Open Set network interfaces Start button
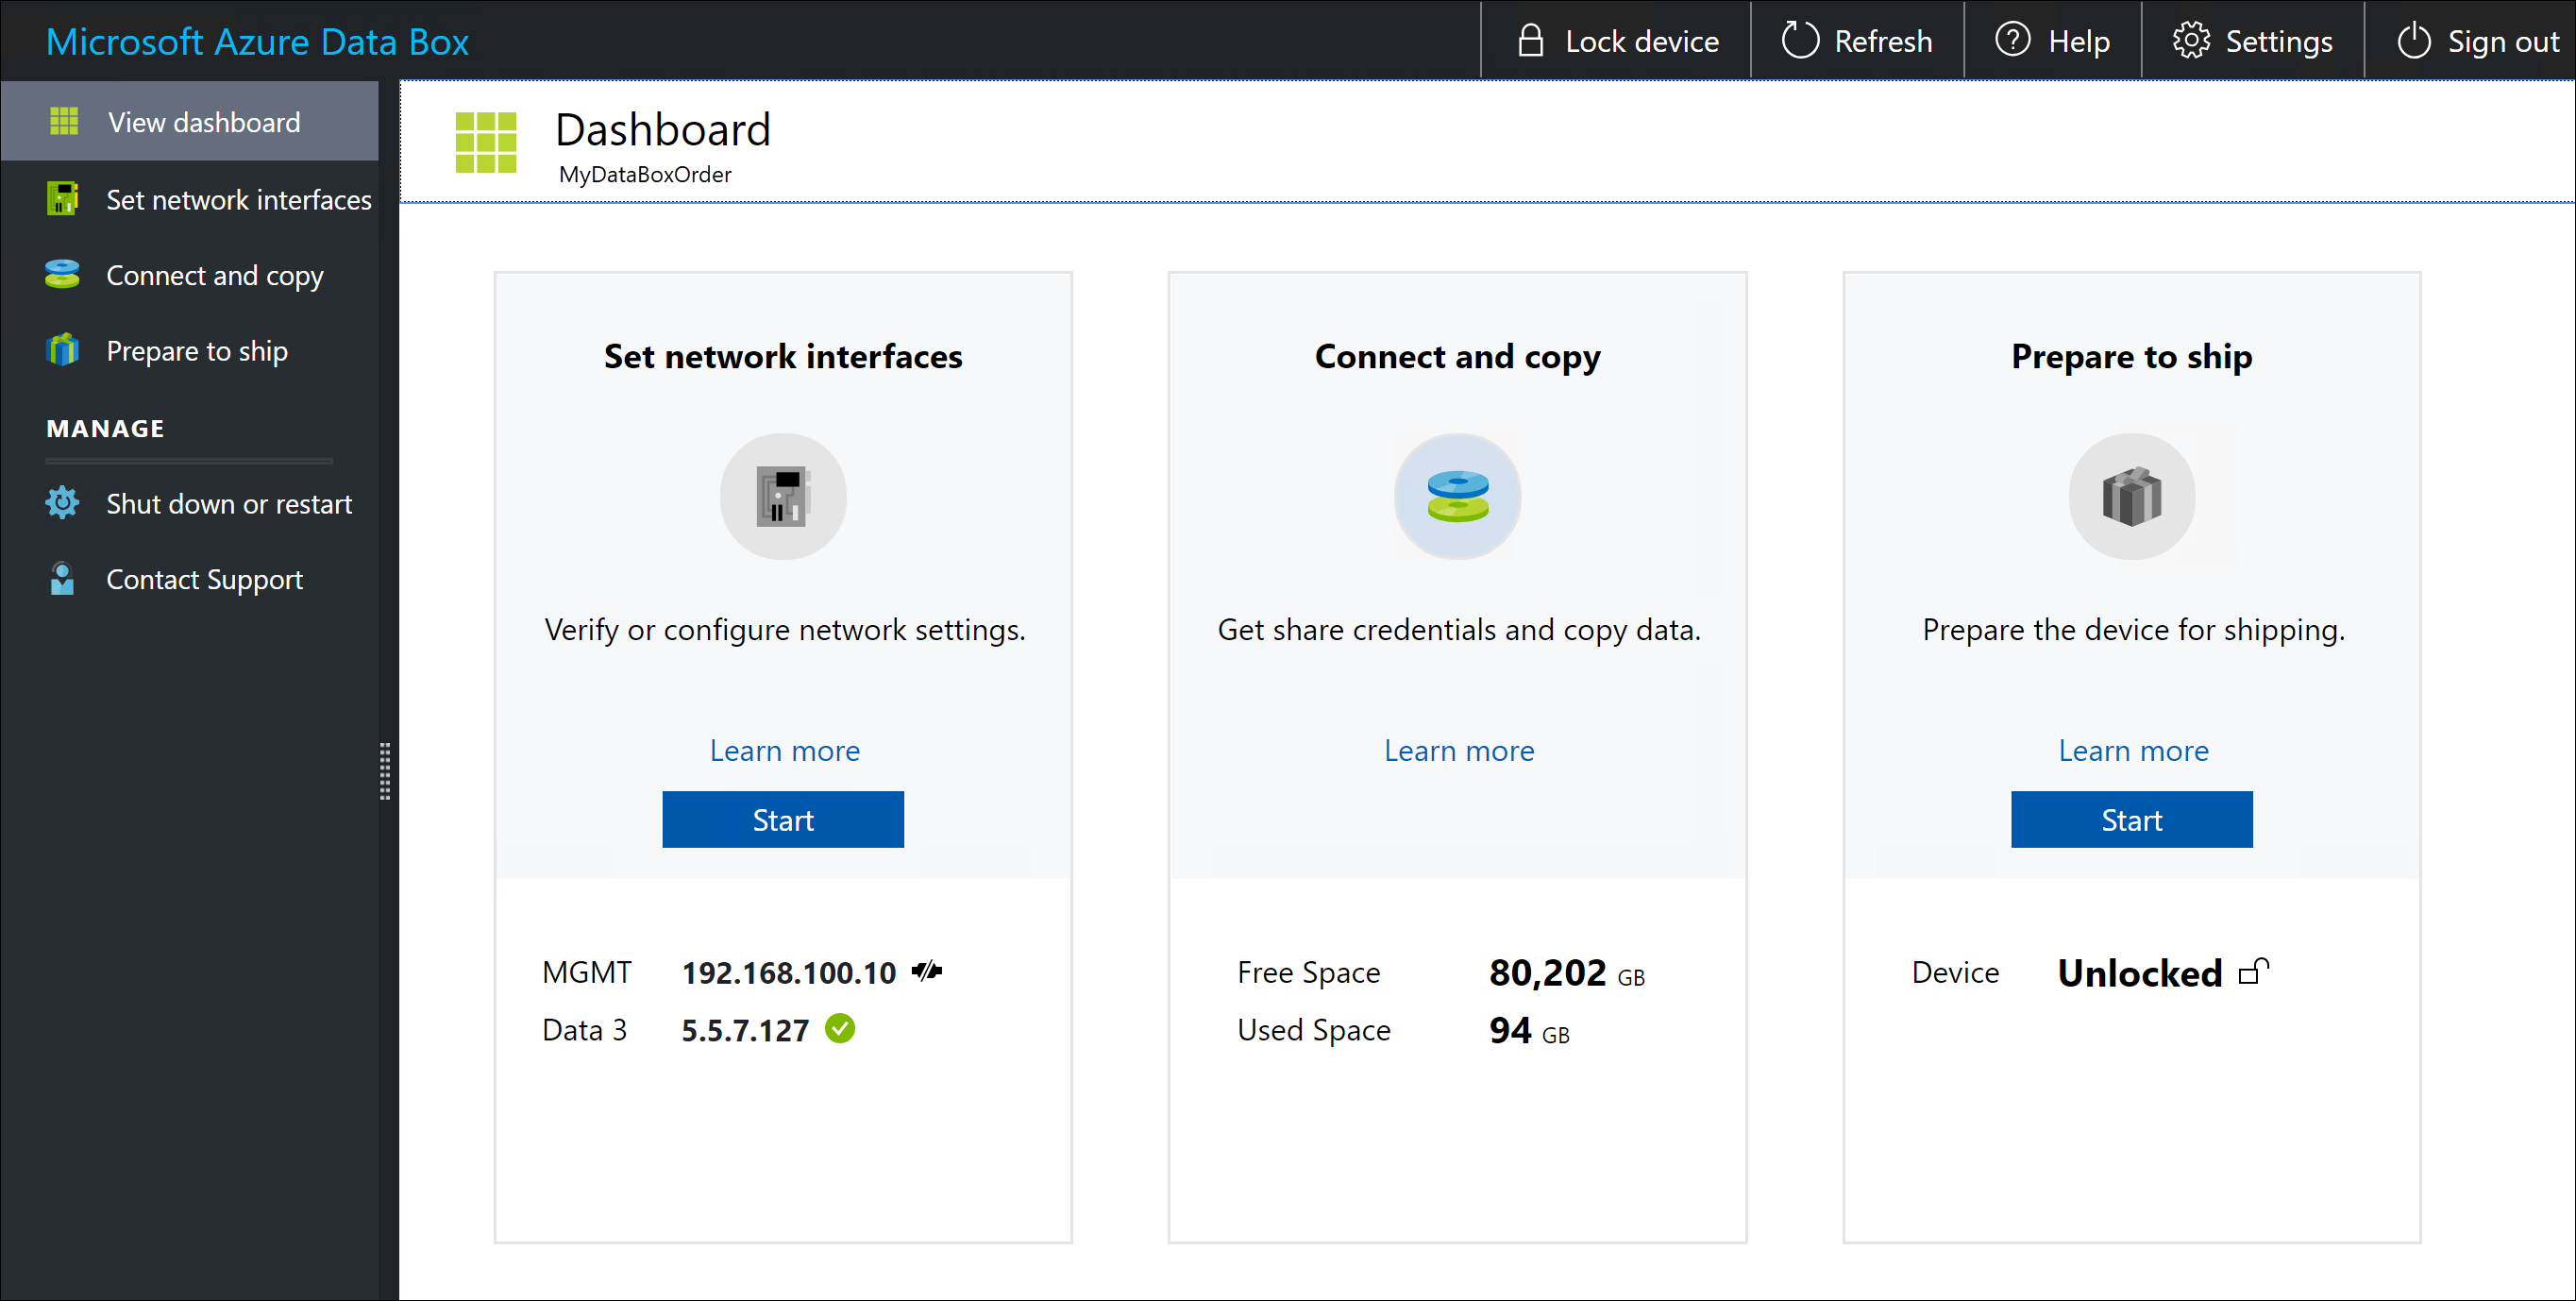Image resolution: width=2576 pixels, height=1301 pixels. (x=783, y=819)
